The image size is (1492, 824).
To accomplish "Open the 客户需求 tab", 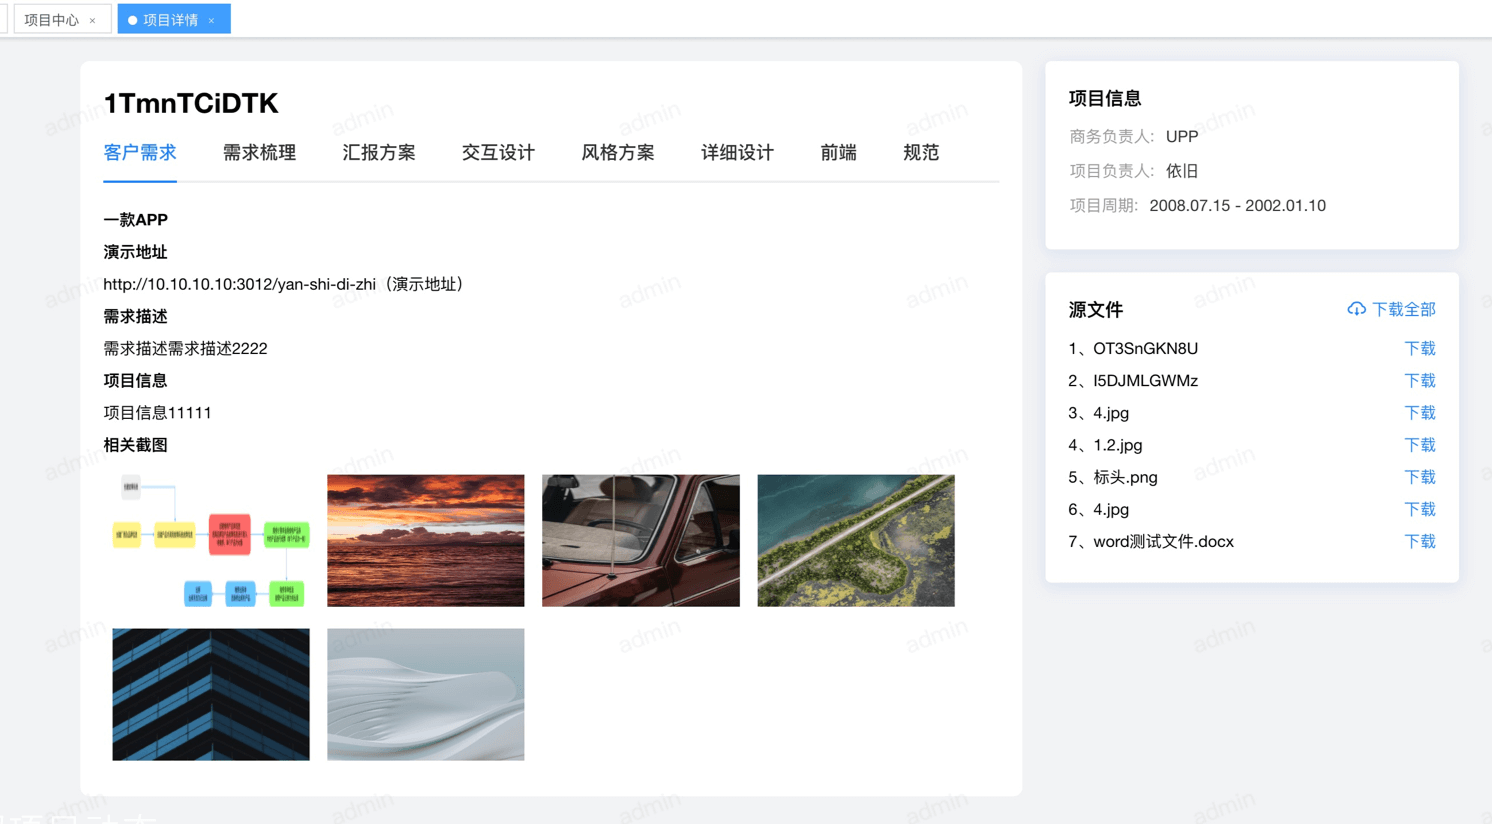I will tap(140, 153).
